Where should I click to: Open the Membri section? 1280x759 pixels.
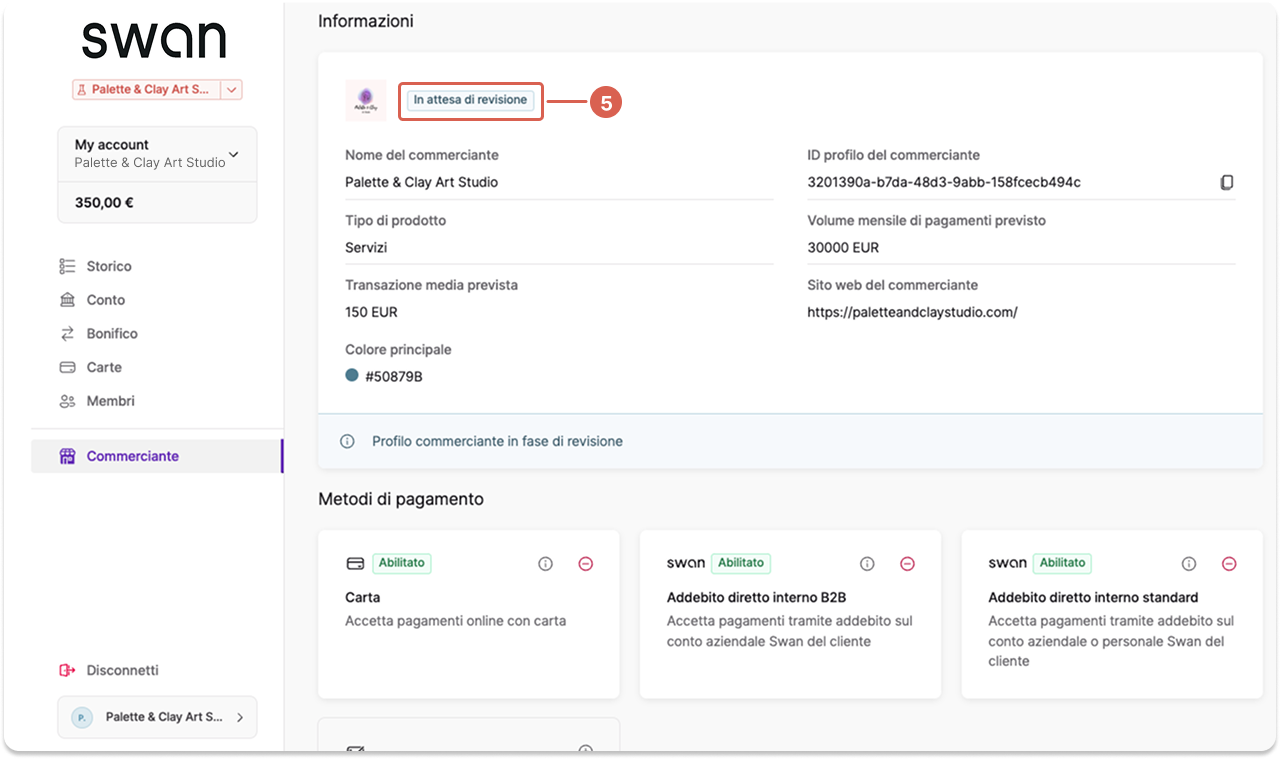tap(111, 401)
